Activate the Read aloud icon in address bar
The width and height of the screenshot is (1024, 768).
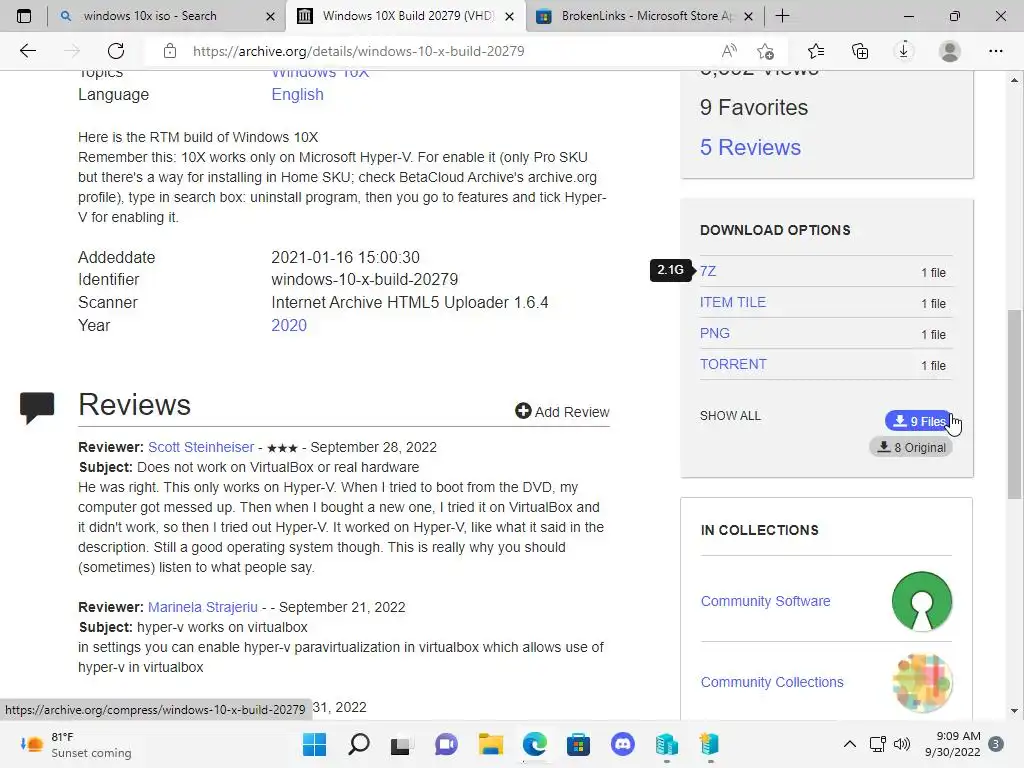pos(729,51)
